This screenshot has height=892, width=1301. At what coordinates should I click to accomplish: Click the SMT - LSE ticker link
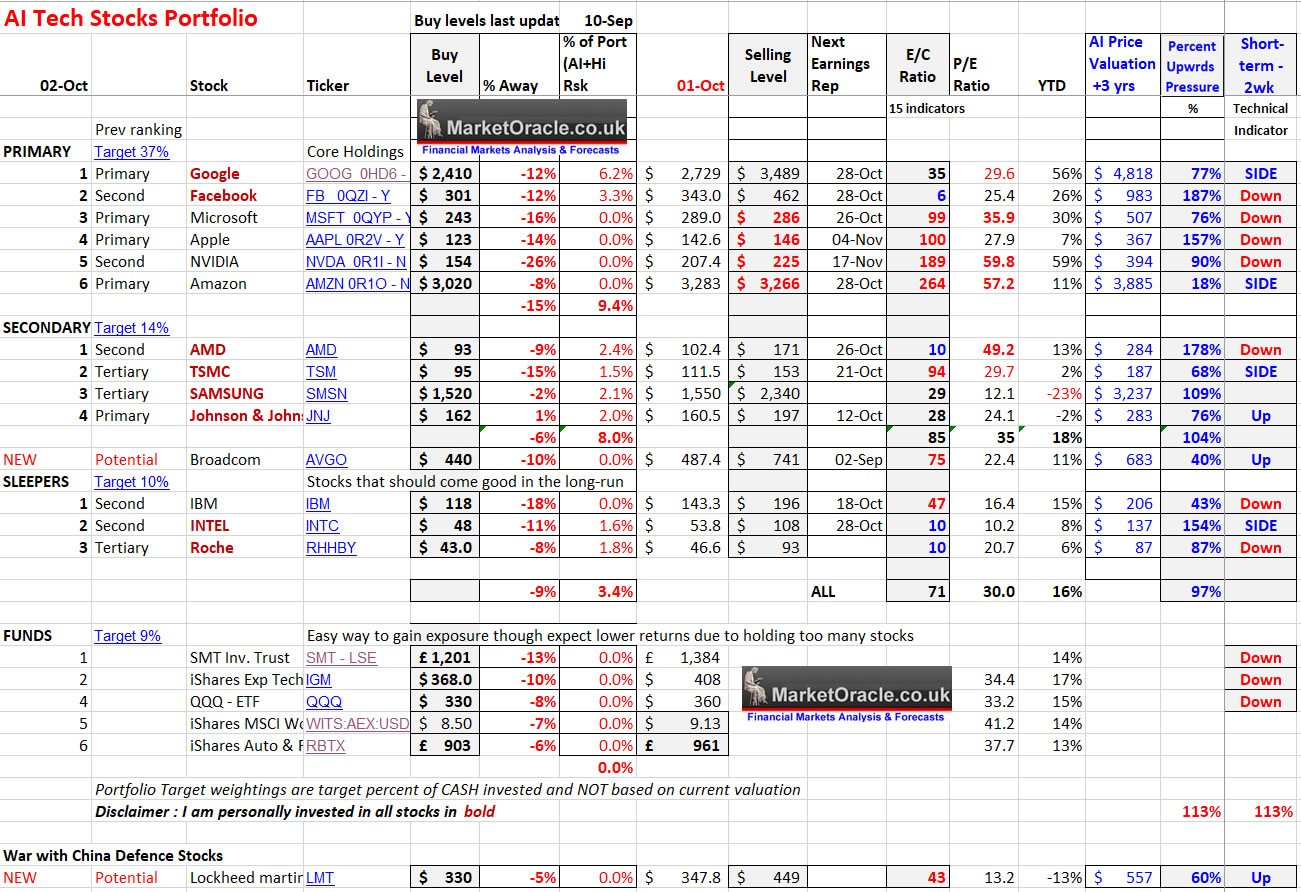[341, 658]
